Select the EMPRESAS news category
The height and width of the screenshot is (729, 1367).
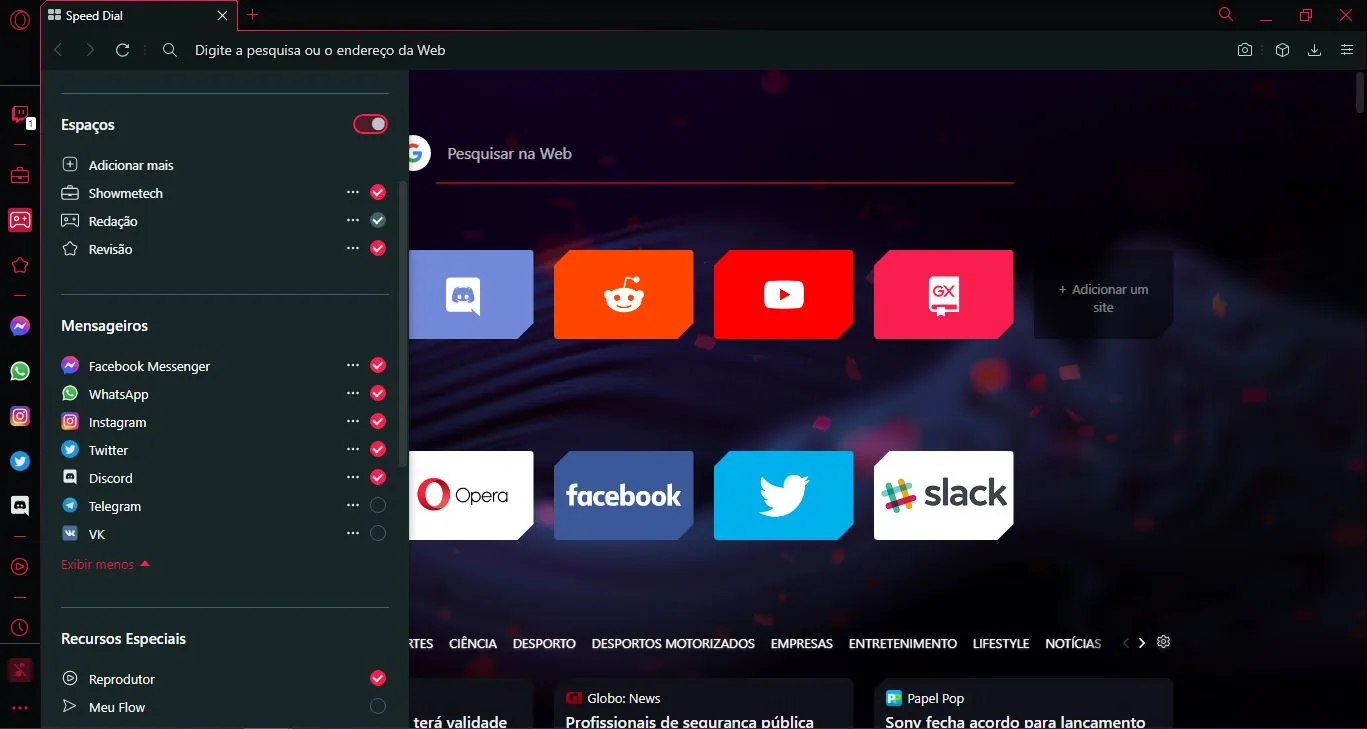(x=802, y=643)
